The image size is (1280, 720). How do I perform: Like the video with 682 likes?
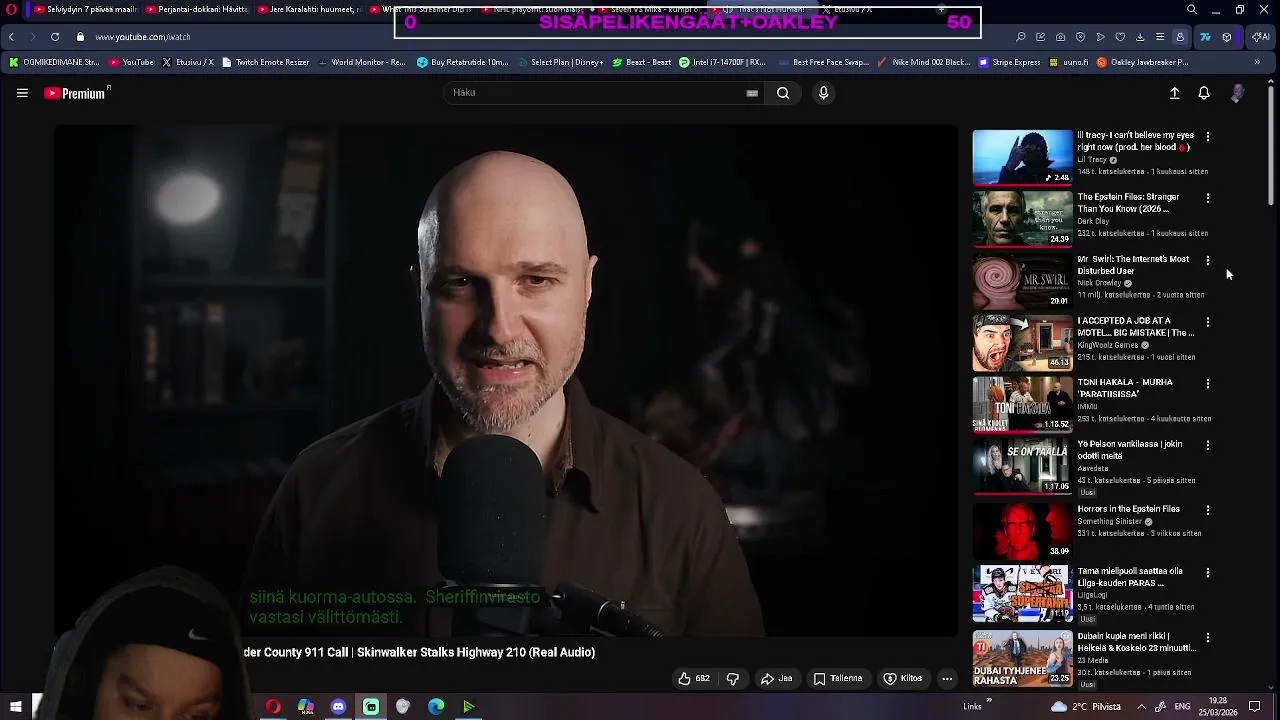pyautogui.click(x=693, y=678)
